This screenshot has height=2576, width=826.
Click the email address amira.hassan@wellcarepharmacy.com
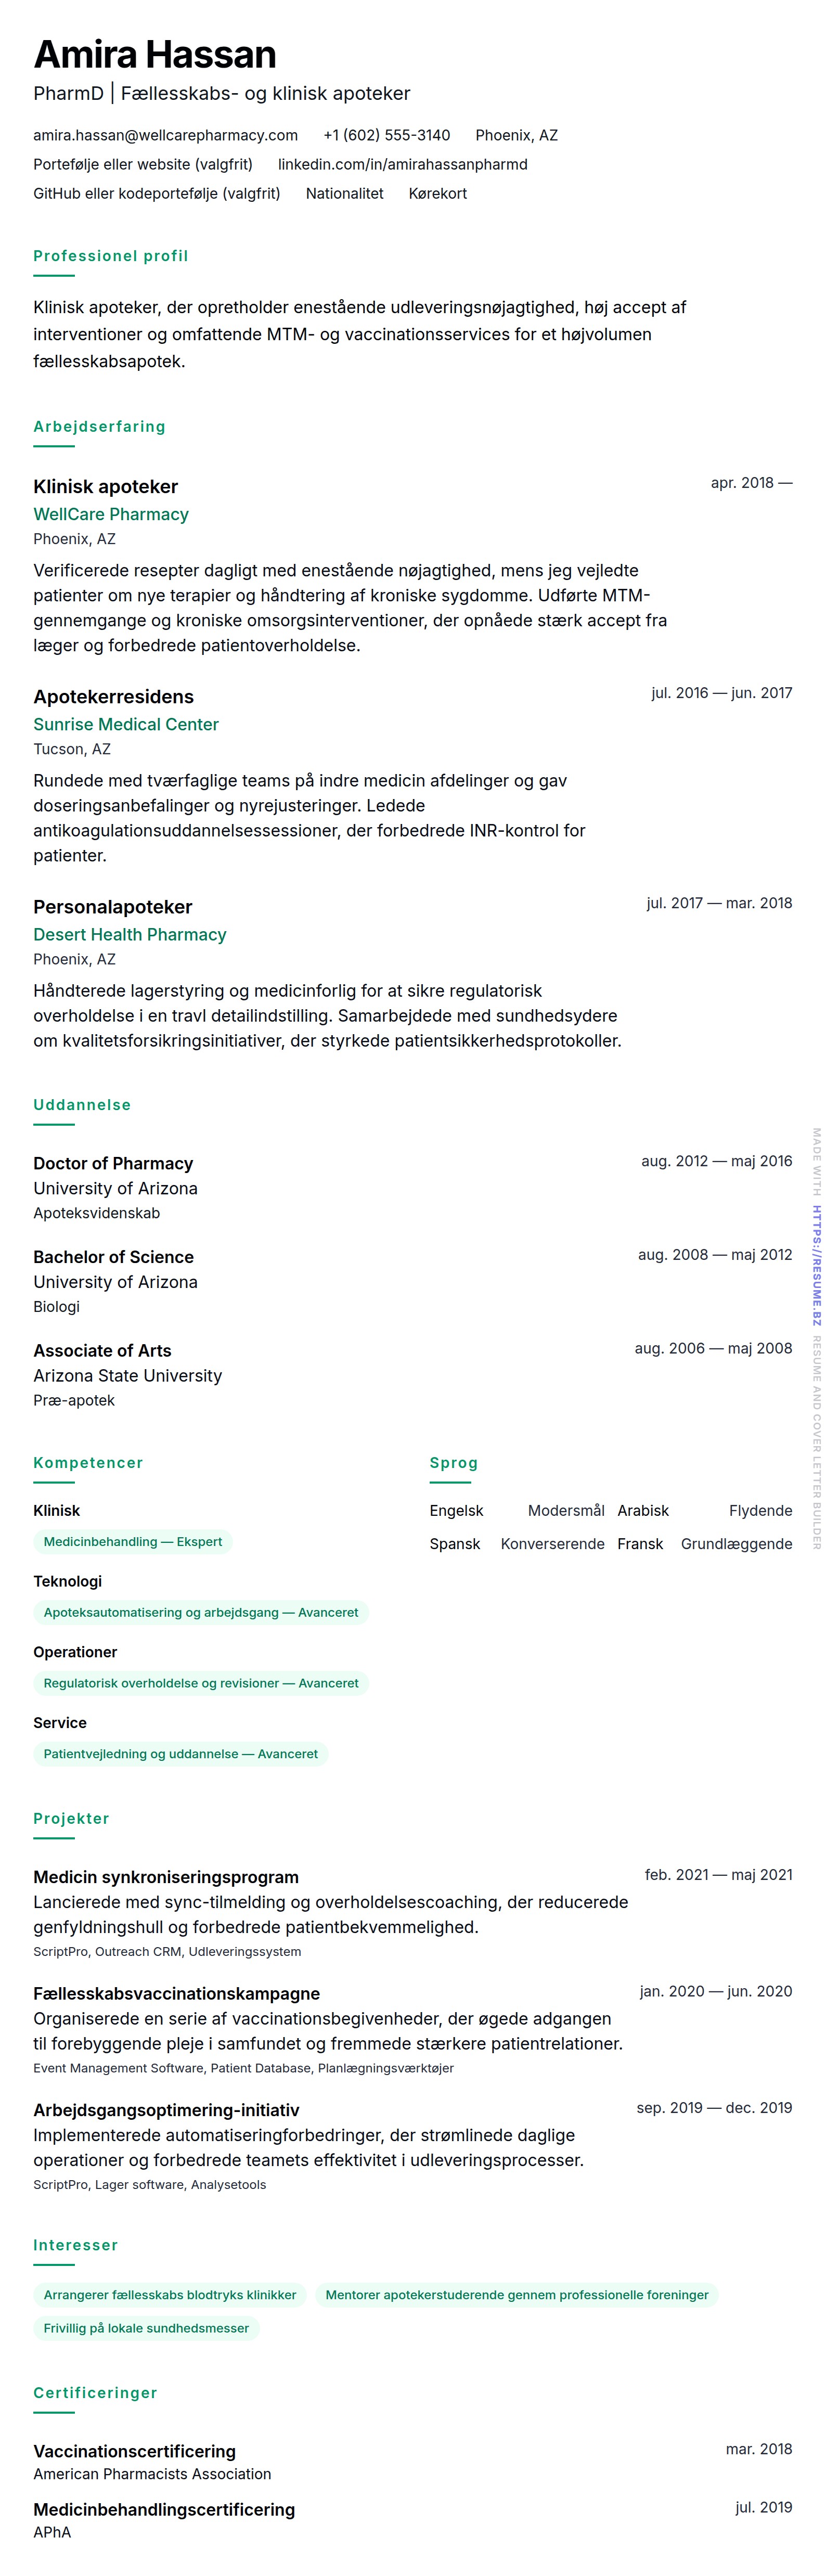point(165,135)
